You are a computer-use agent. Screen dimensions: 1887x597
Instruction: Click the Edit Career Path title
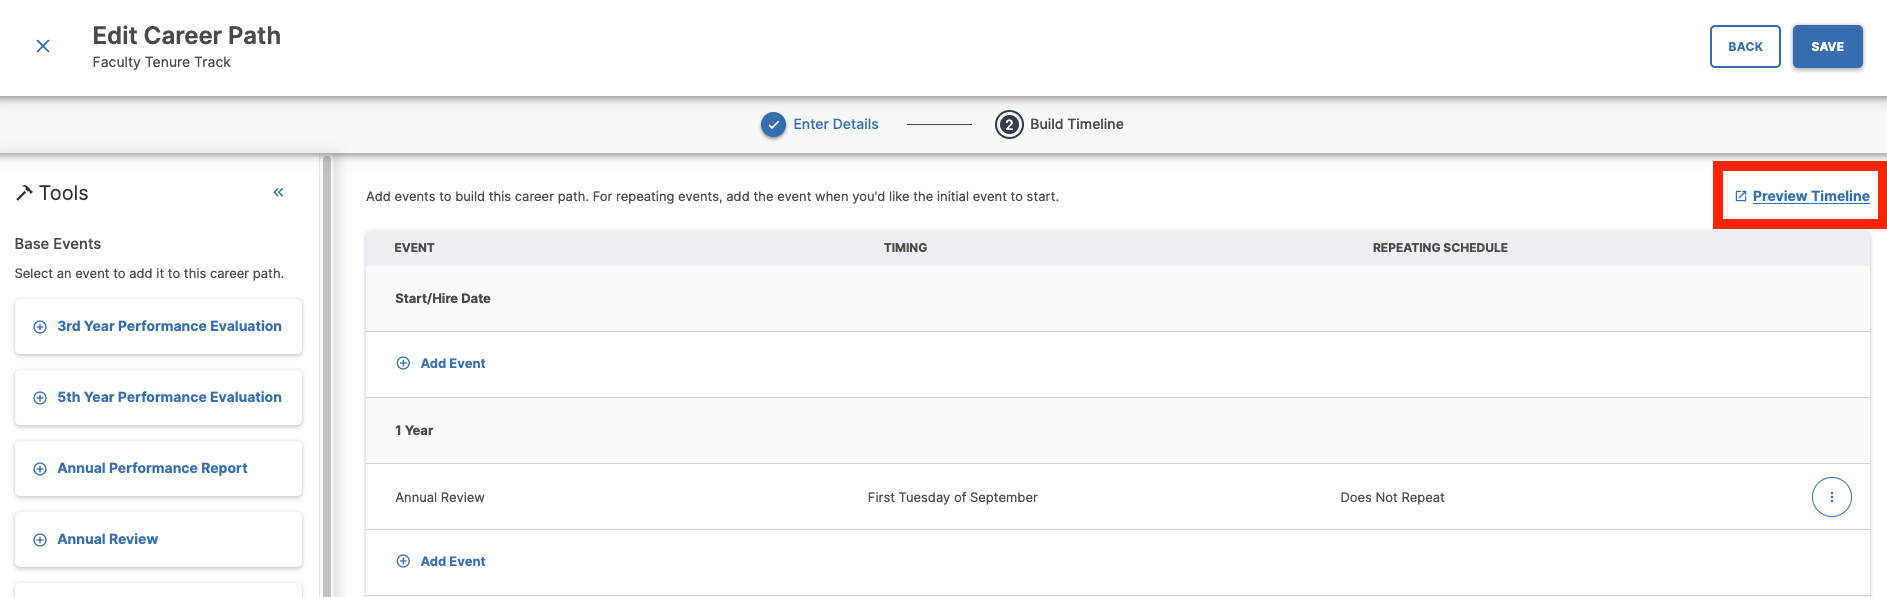pyautogui.click(x=186, y=35)
